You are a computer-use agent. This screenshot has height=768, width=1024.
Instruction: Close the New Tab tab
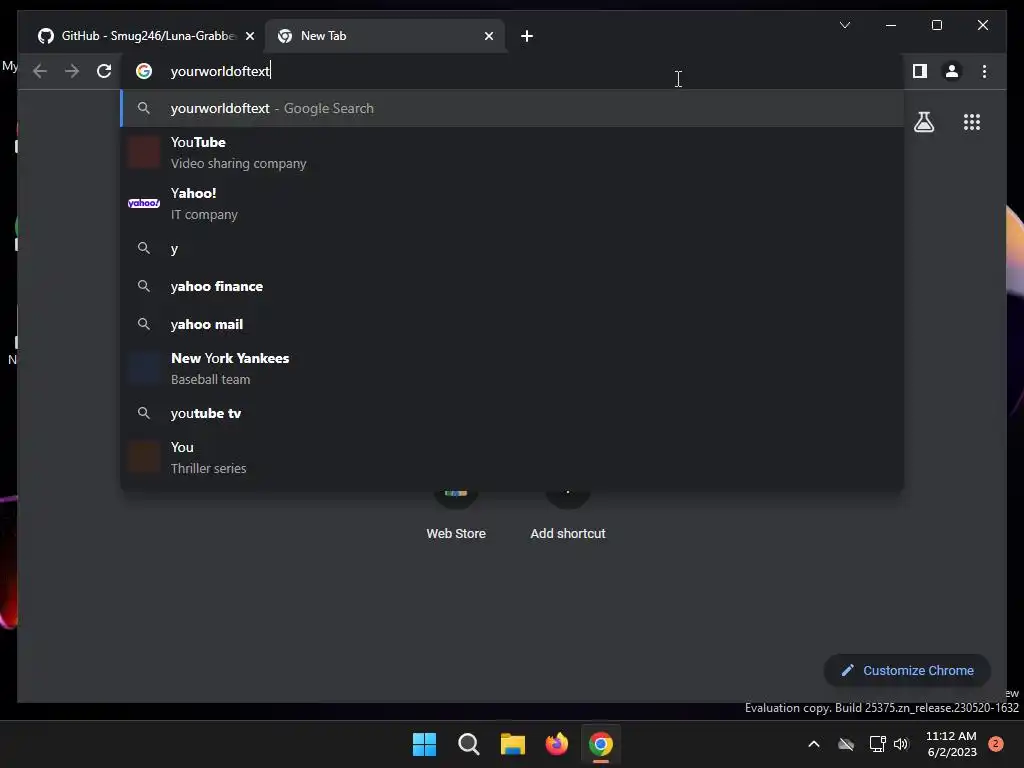488,36
